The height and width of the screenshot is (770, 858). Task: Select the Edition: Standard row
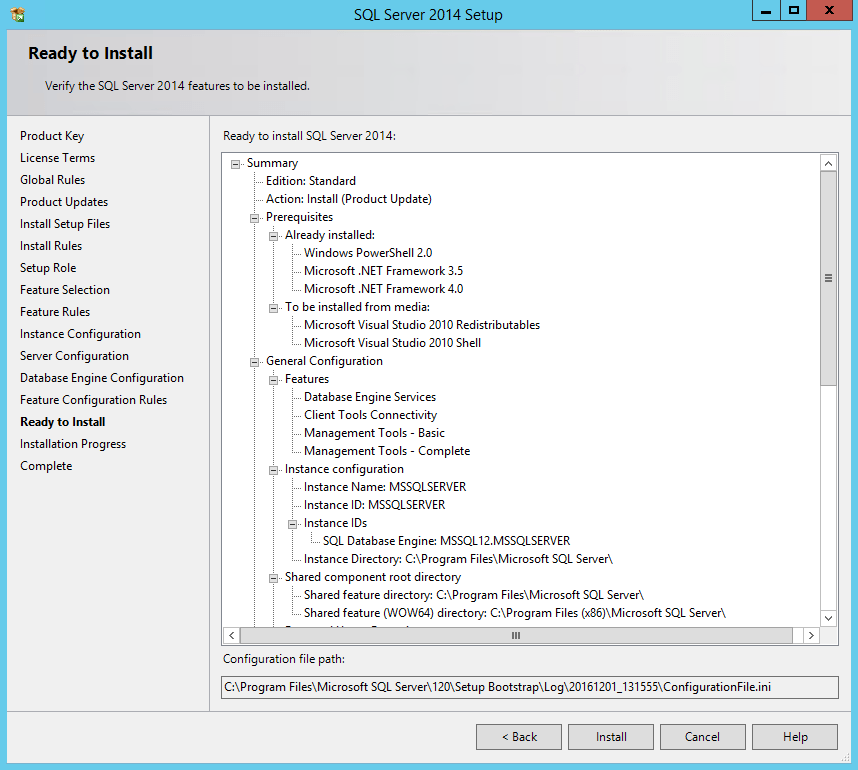tap(311, 181)
